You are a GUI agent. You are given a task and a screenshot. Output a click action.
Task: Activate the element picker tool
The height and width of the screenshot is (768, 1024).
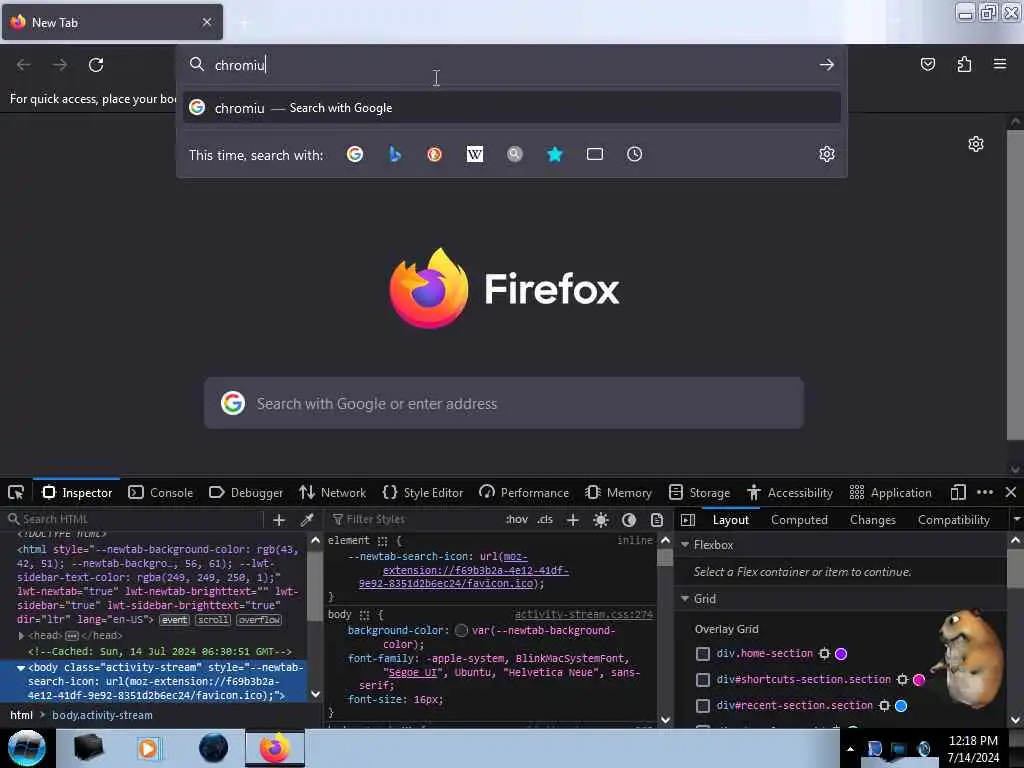pyautogui.click(x=16, y=492)
